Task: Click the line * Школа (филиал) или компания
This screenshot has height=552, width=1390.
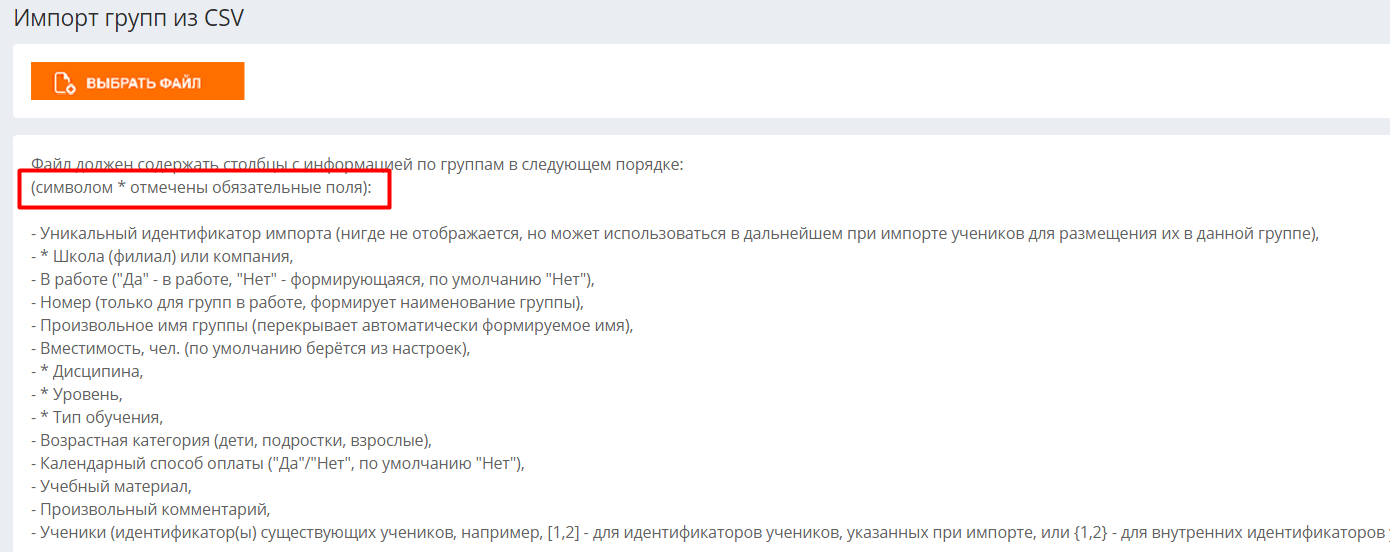Action: click(x=162, y=257)
